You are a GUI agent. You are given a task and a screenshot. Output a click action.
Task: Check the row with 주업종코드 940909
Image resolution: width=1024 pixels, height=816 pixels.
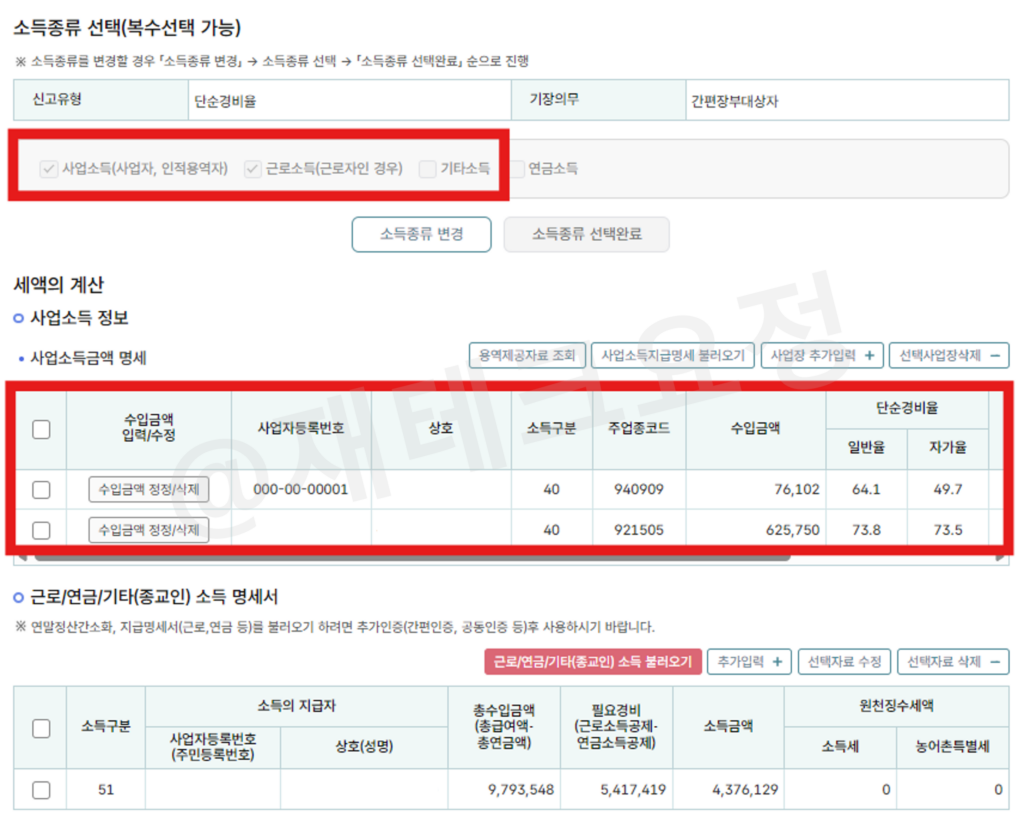pyautogui.click(x=41, y=490)
